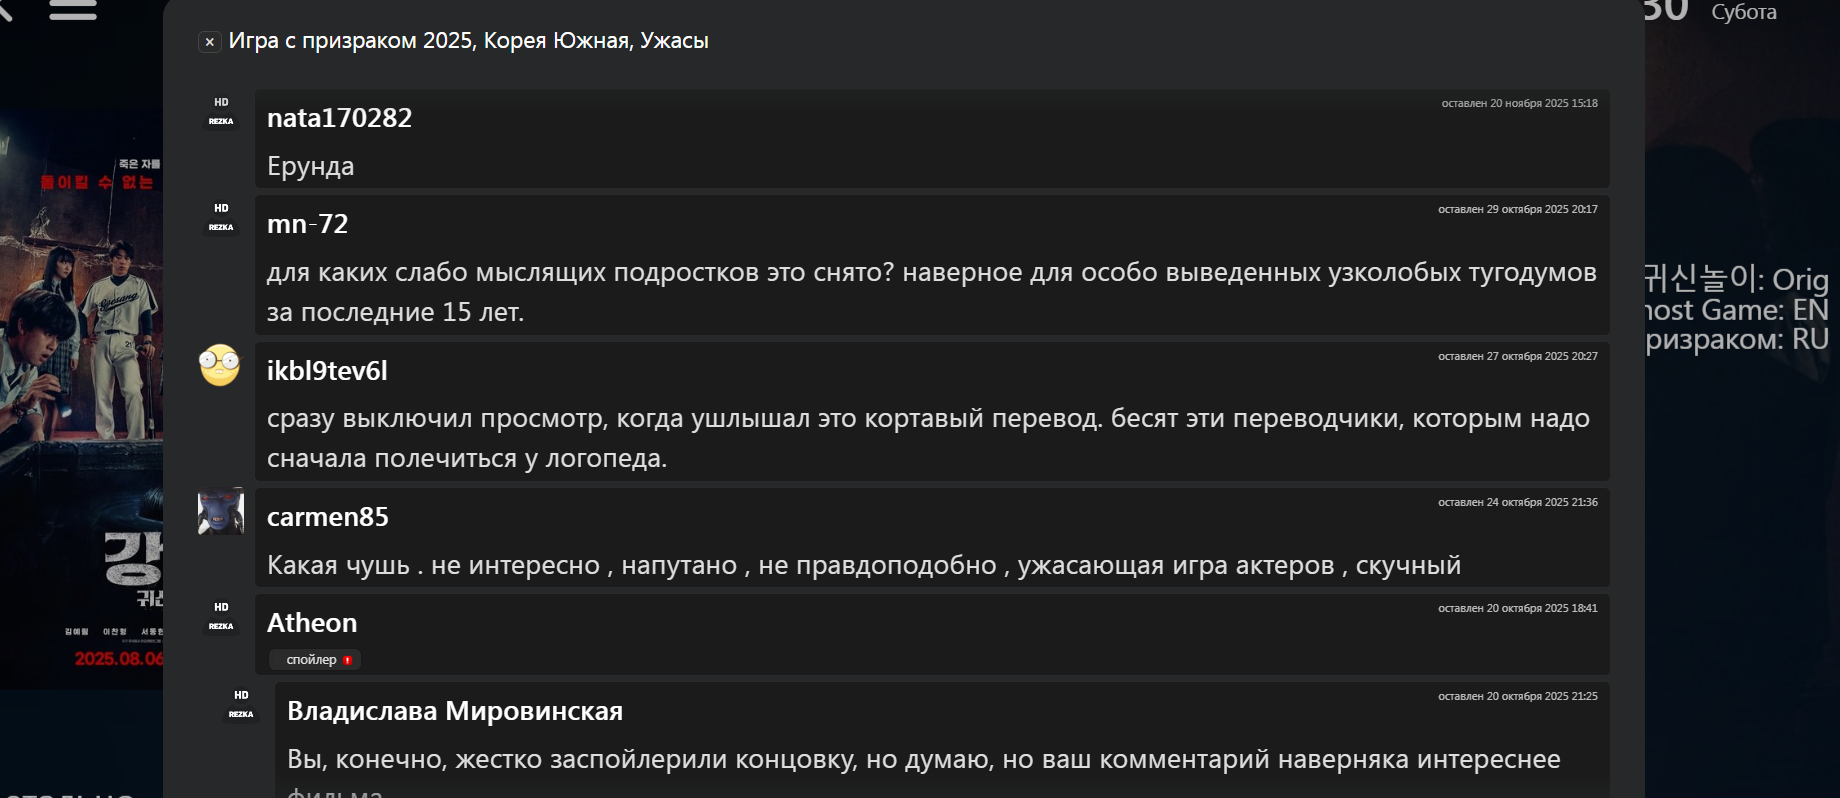Click the avatar next to Владислава Мировинская
The height and width of the screenshot is (798, 1840).
click(x=241, y=705)
